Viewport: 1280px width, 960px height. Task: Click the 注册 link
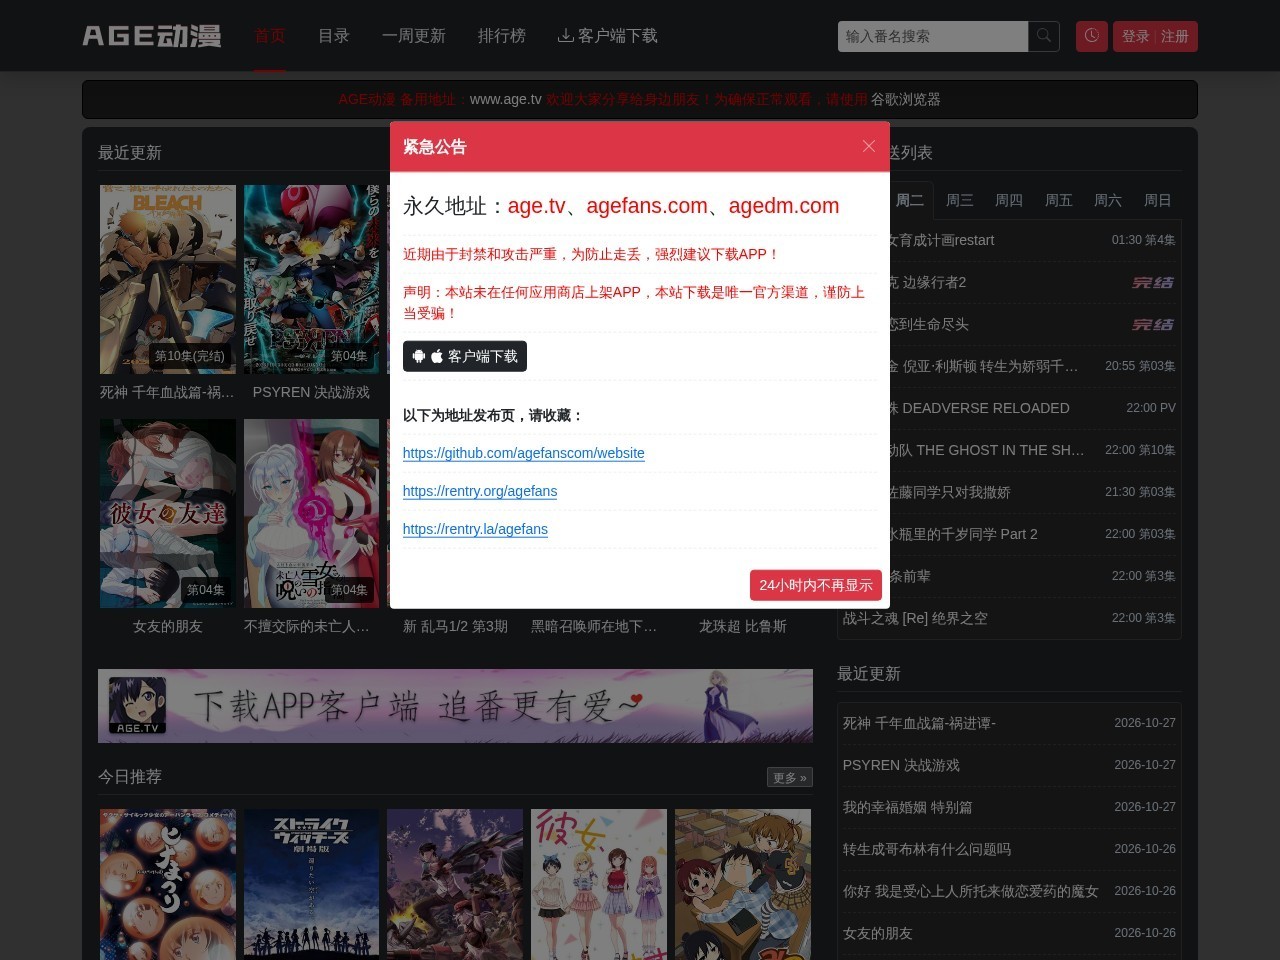(1175, 36)
